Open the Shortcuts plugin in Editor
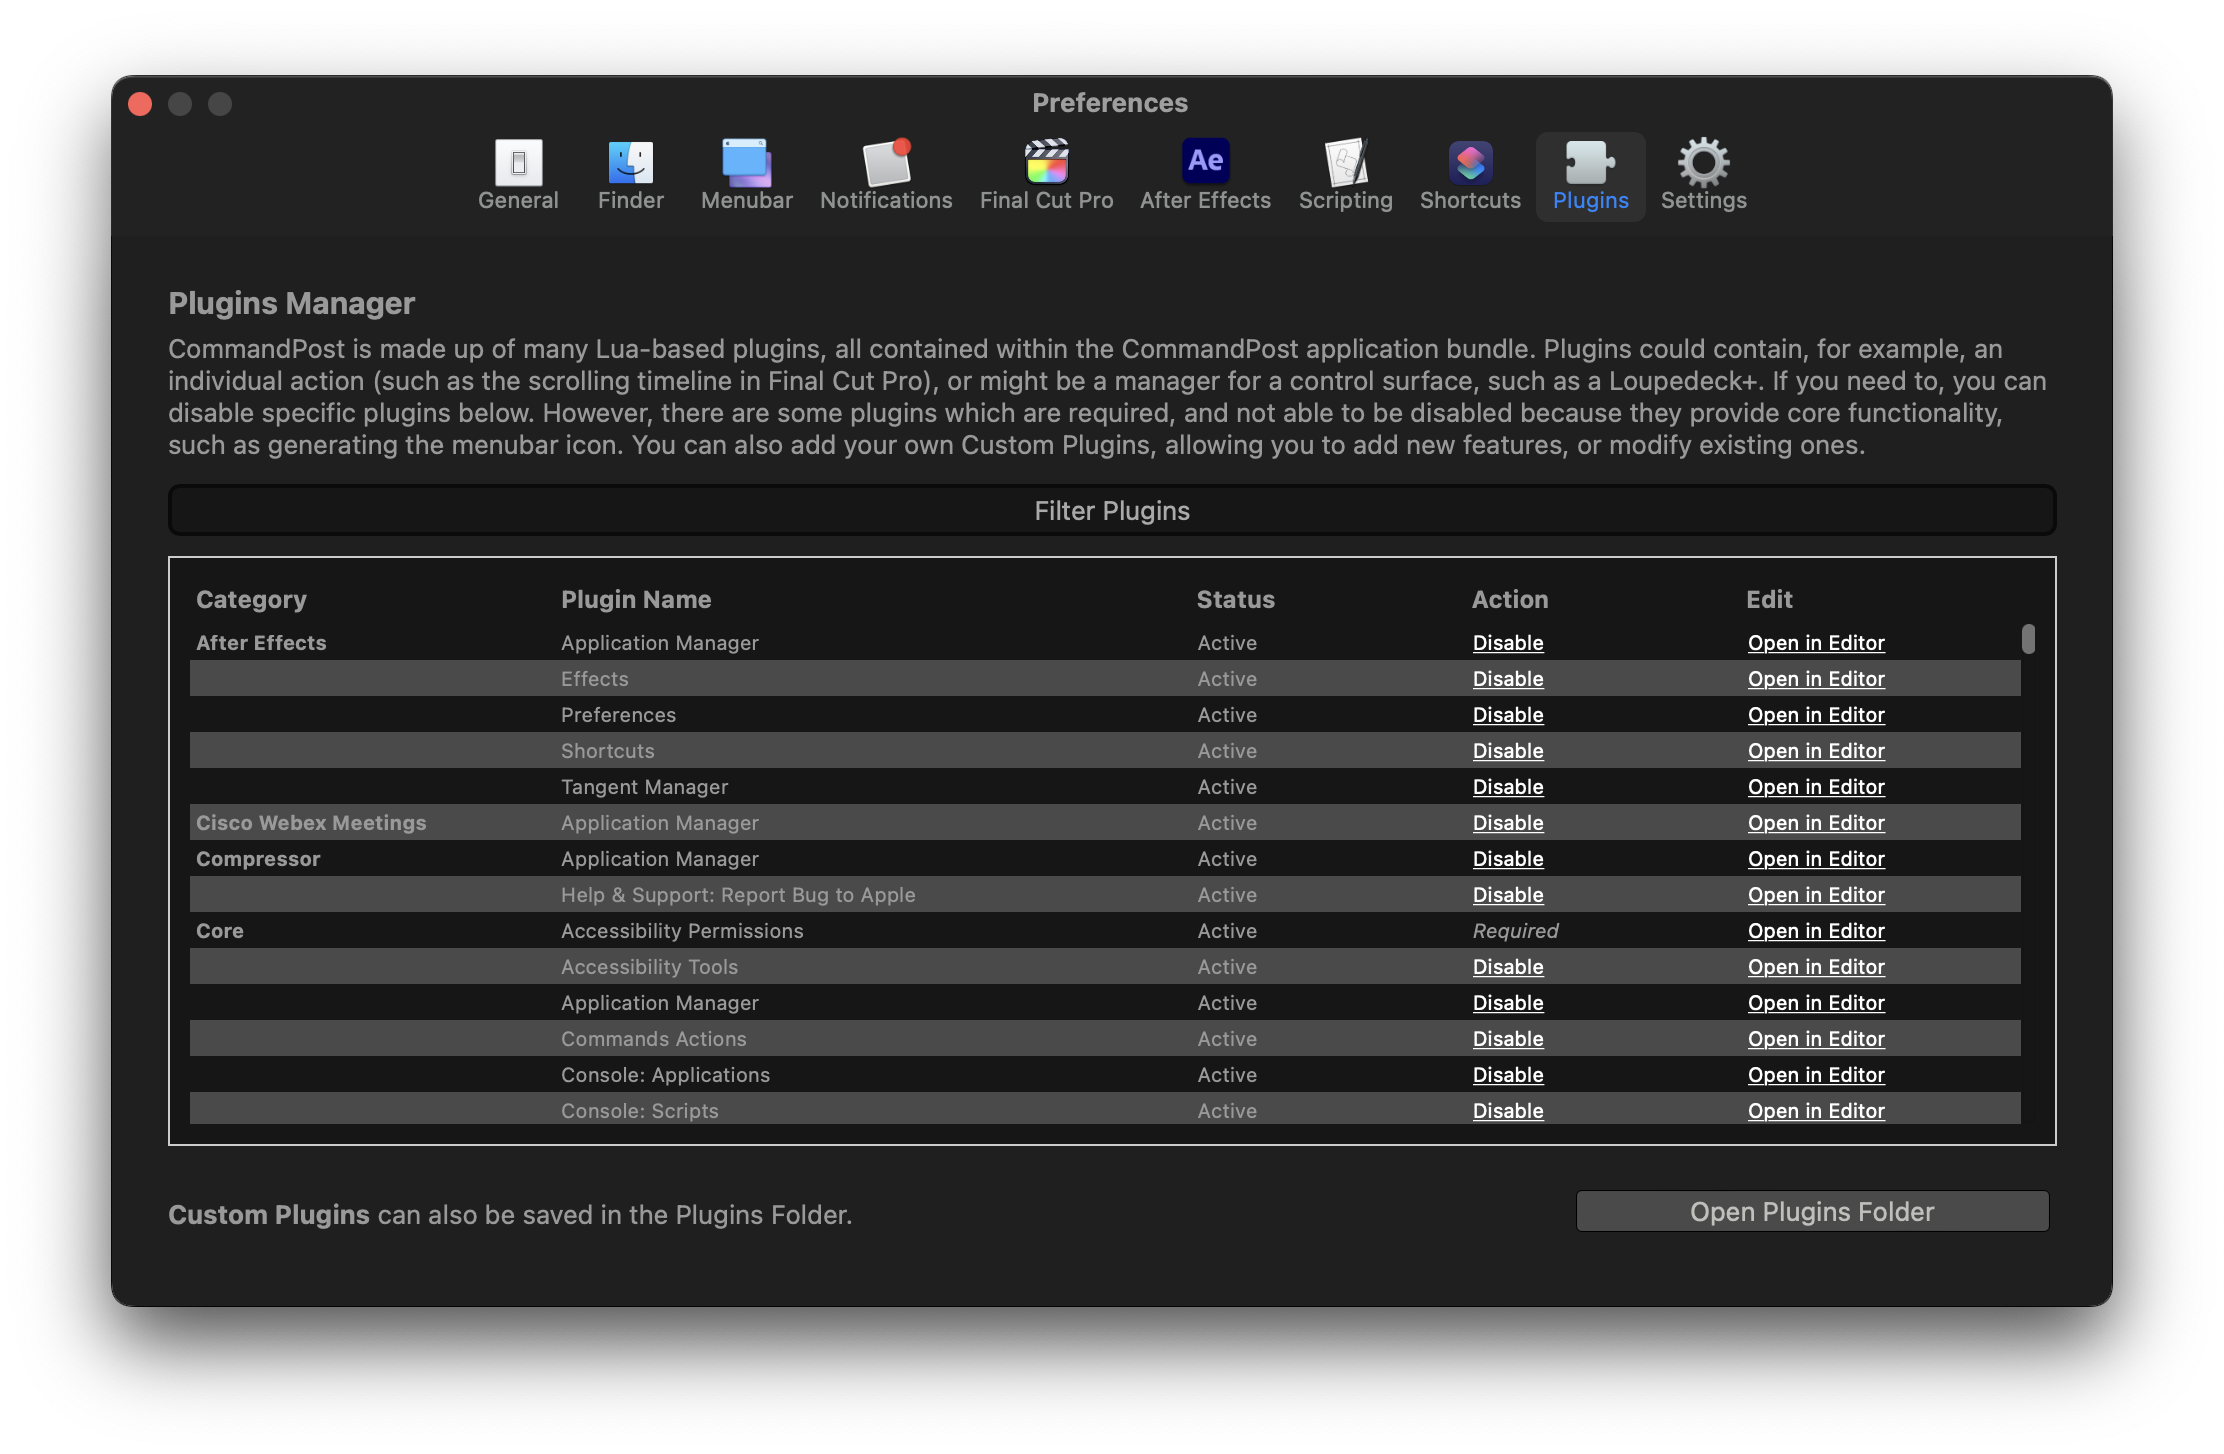 click(1816, 751)
